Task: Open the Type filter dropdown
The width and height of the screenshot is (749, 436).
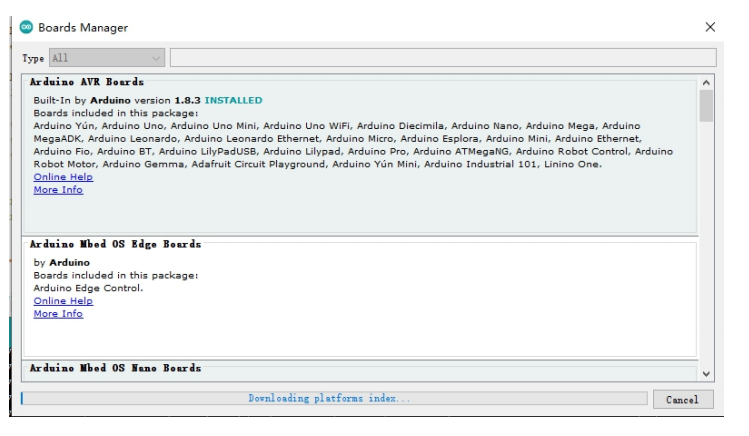Action: [107, 58]
